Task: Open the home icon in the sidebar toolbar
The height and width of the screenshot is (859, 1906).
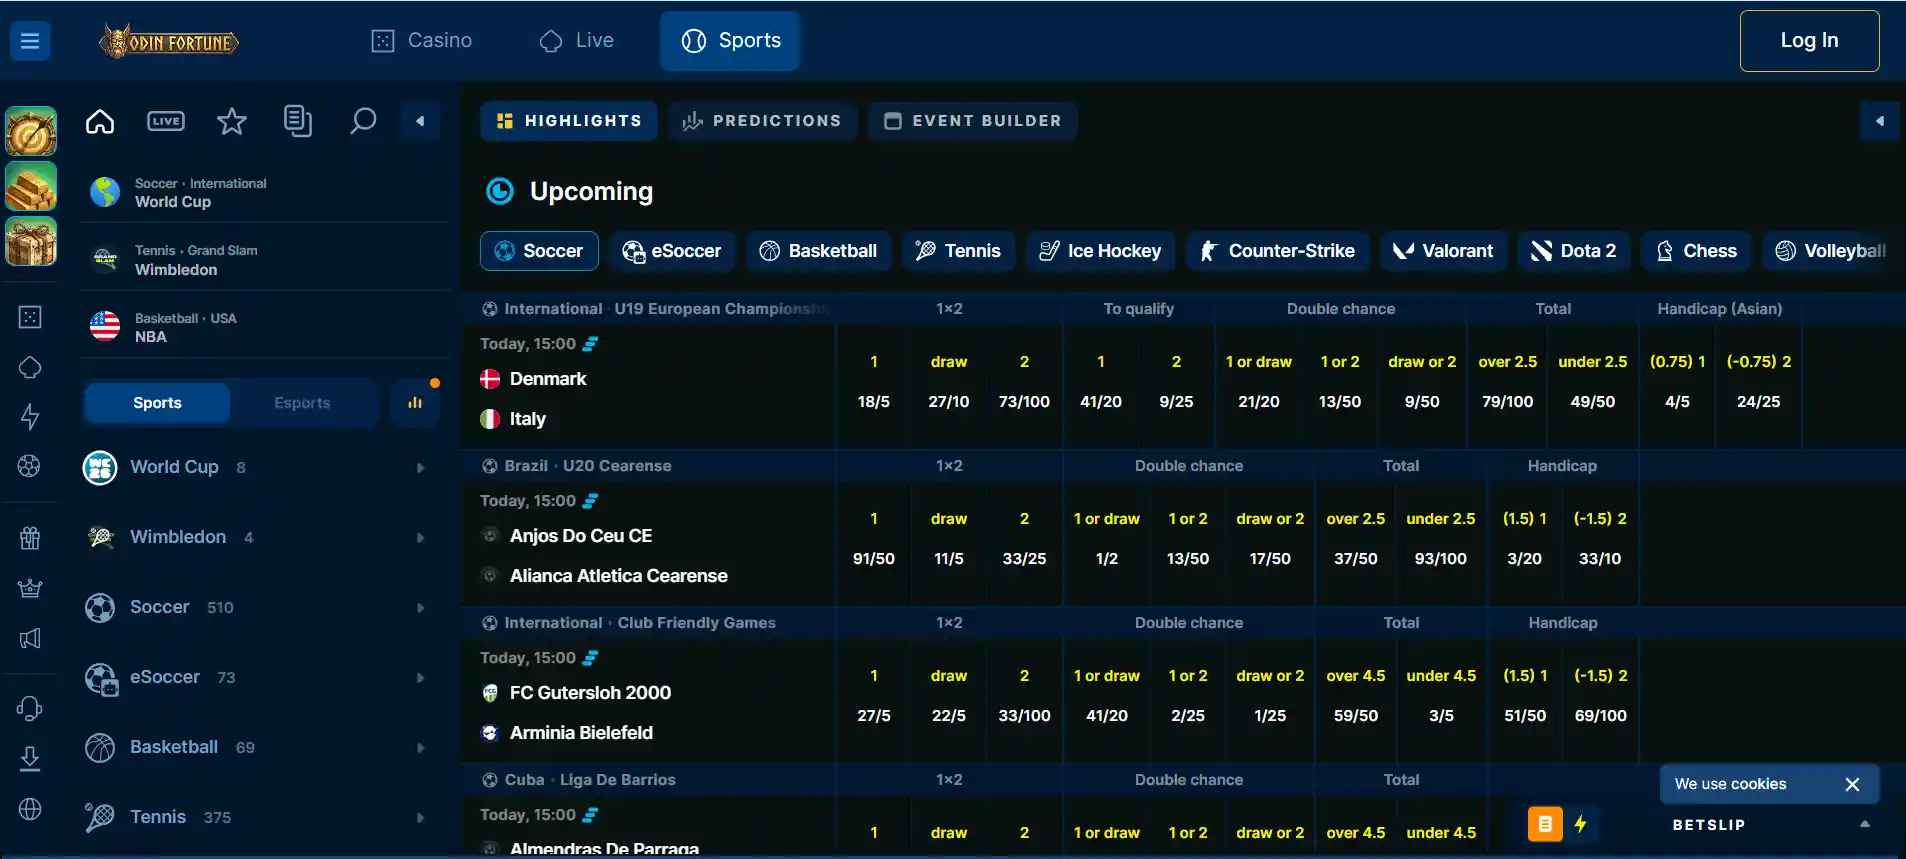Action: [100, 121]
